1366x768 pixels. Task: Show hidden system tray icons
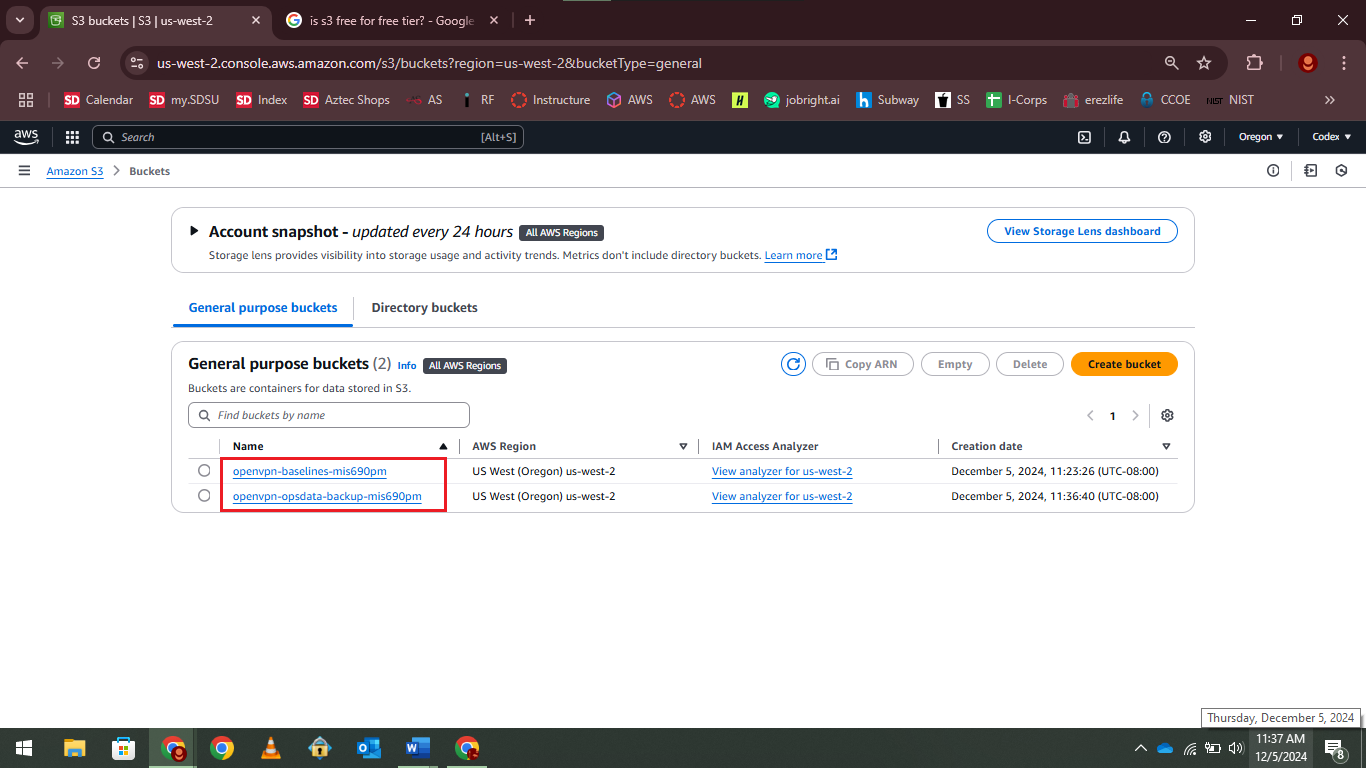1140,748
